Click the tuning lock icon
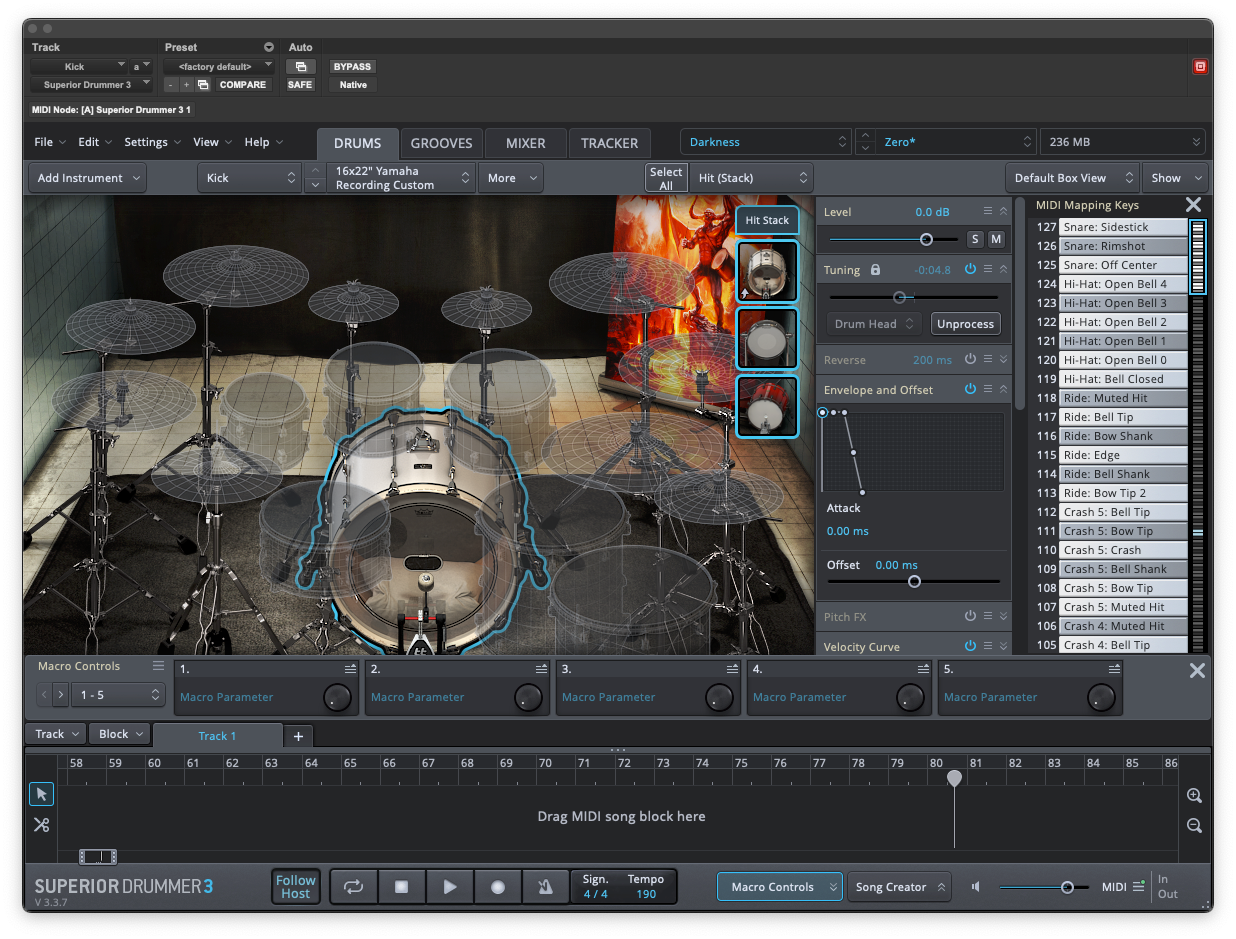 875,270
